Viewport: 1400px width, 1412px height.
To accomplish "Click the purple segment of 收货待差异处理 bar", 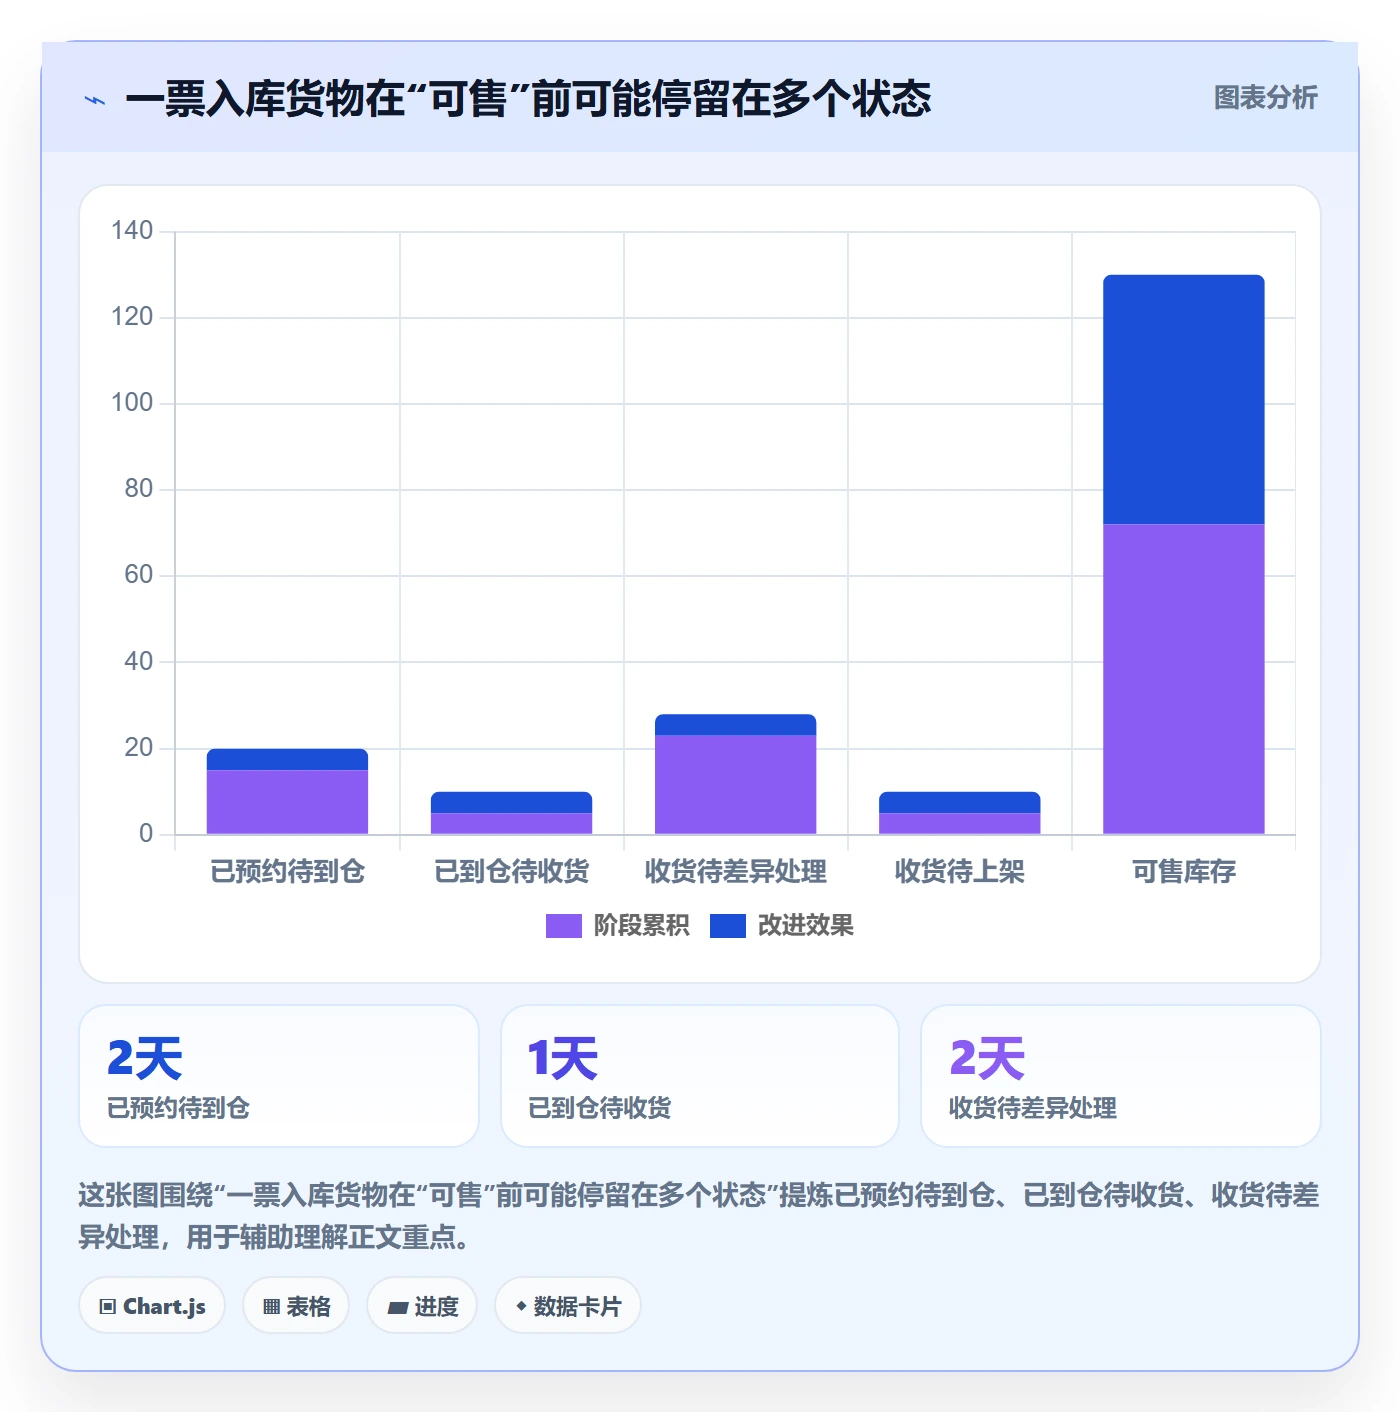I will pos(735,785).
